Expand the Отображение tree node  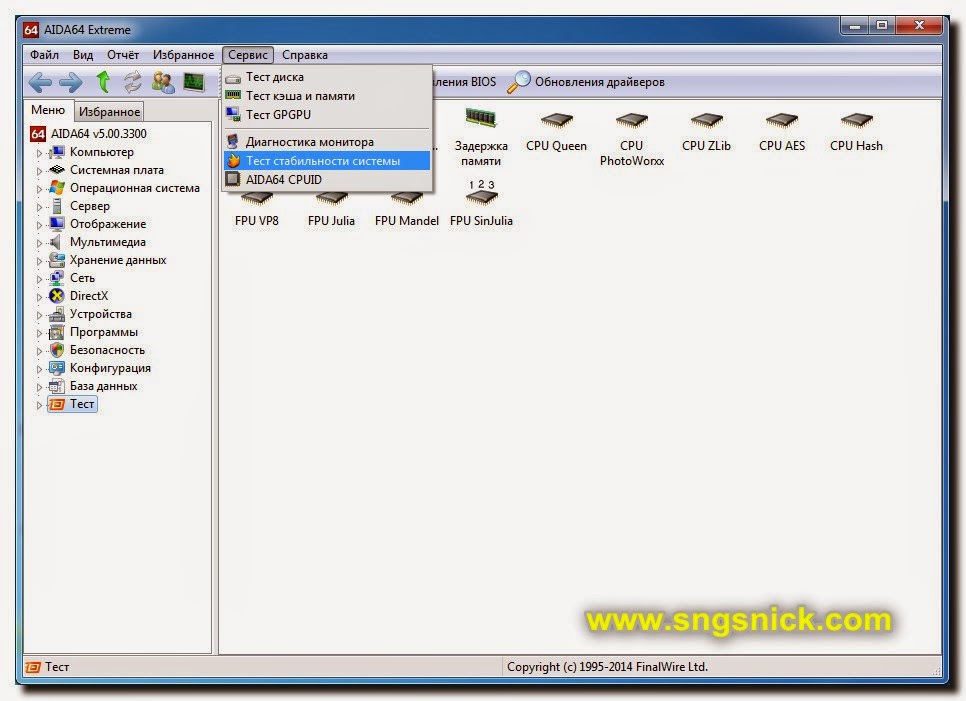39,225
